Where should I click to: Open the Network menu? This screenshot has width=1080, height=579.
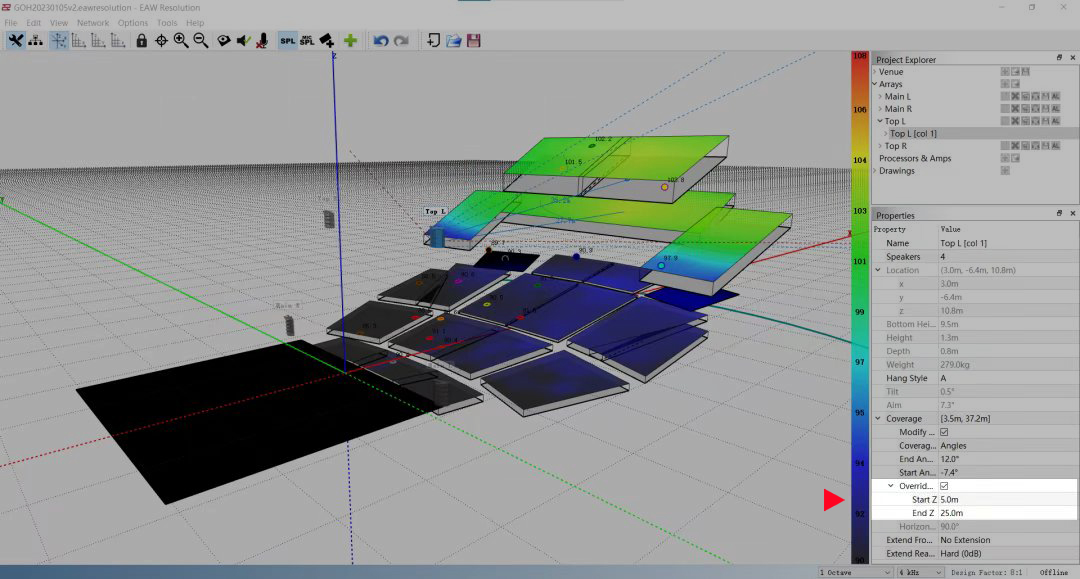click(93, 23)
